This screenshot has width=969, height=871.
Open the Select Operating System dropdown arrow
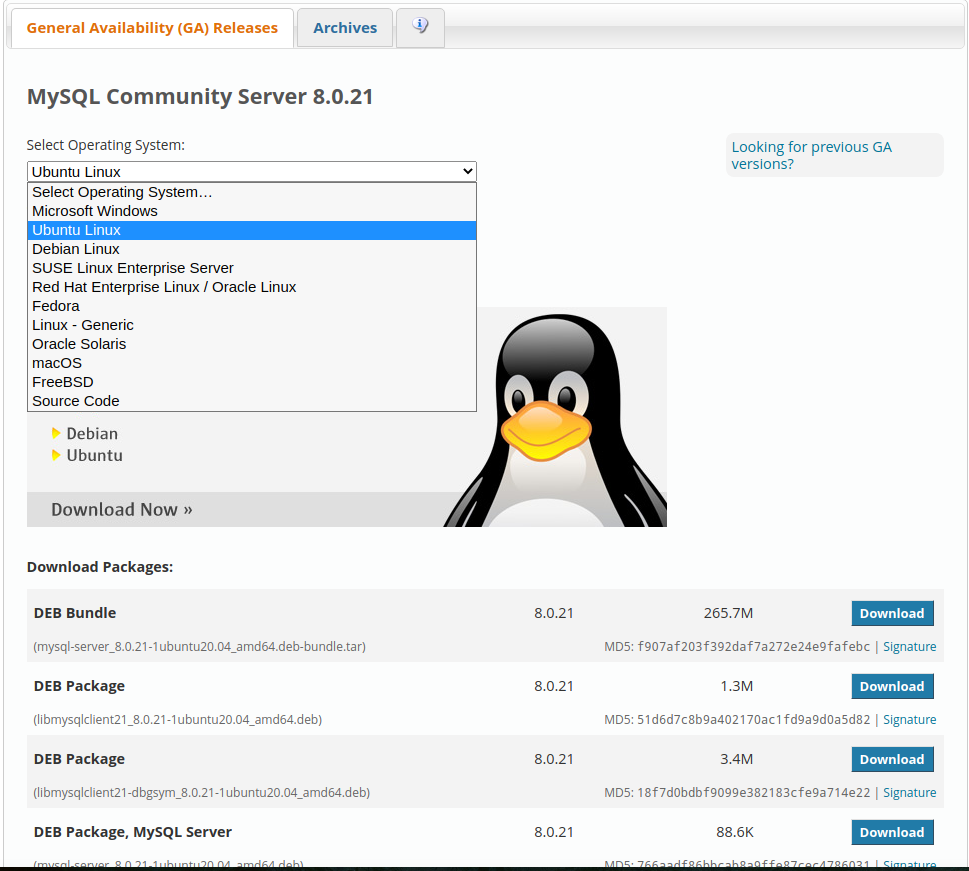467,170
